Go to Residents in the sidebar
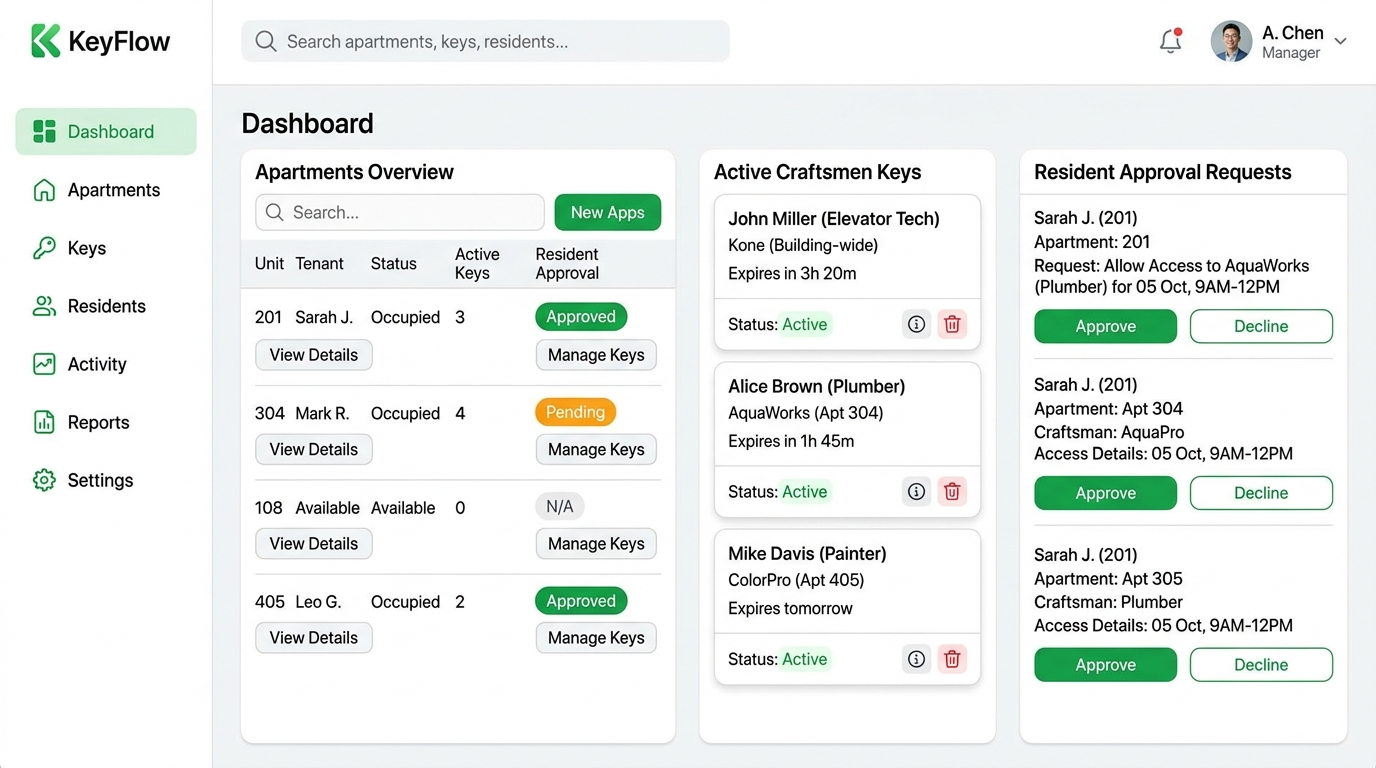Image resolution: width=1376 pixels, height=768 pixels. point(106,306)
